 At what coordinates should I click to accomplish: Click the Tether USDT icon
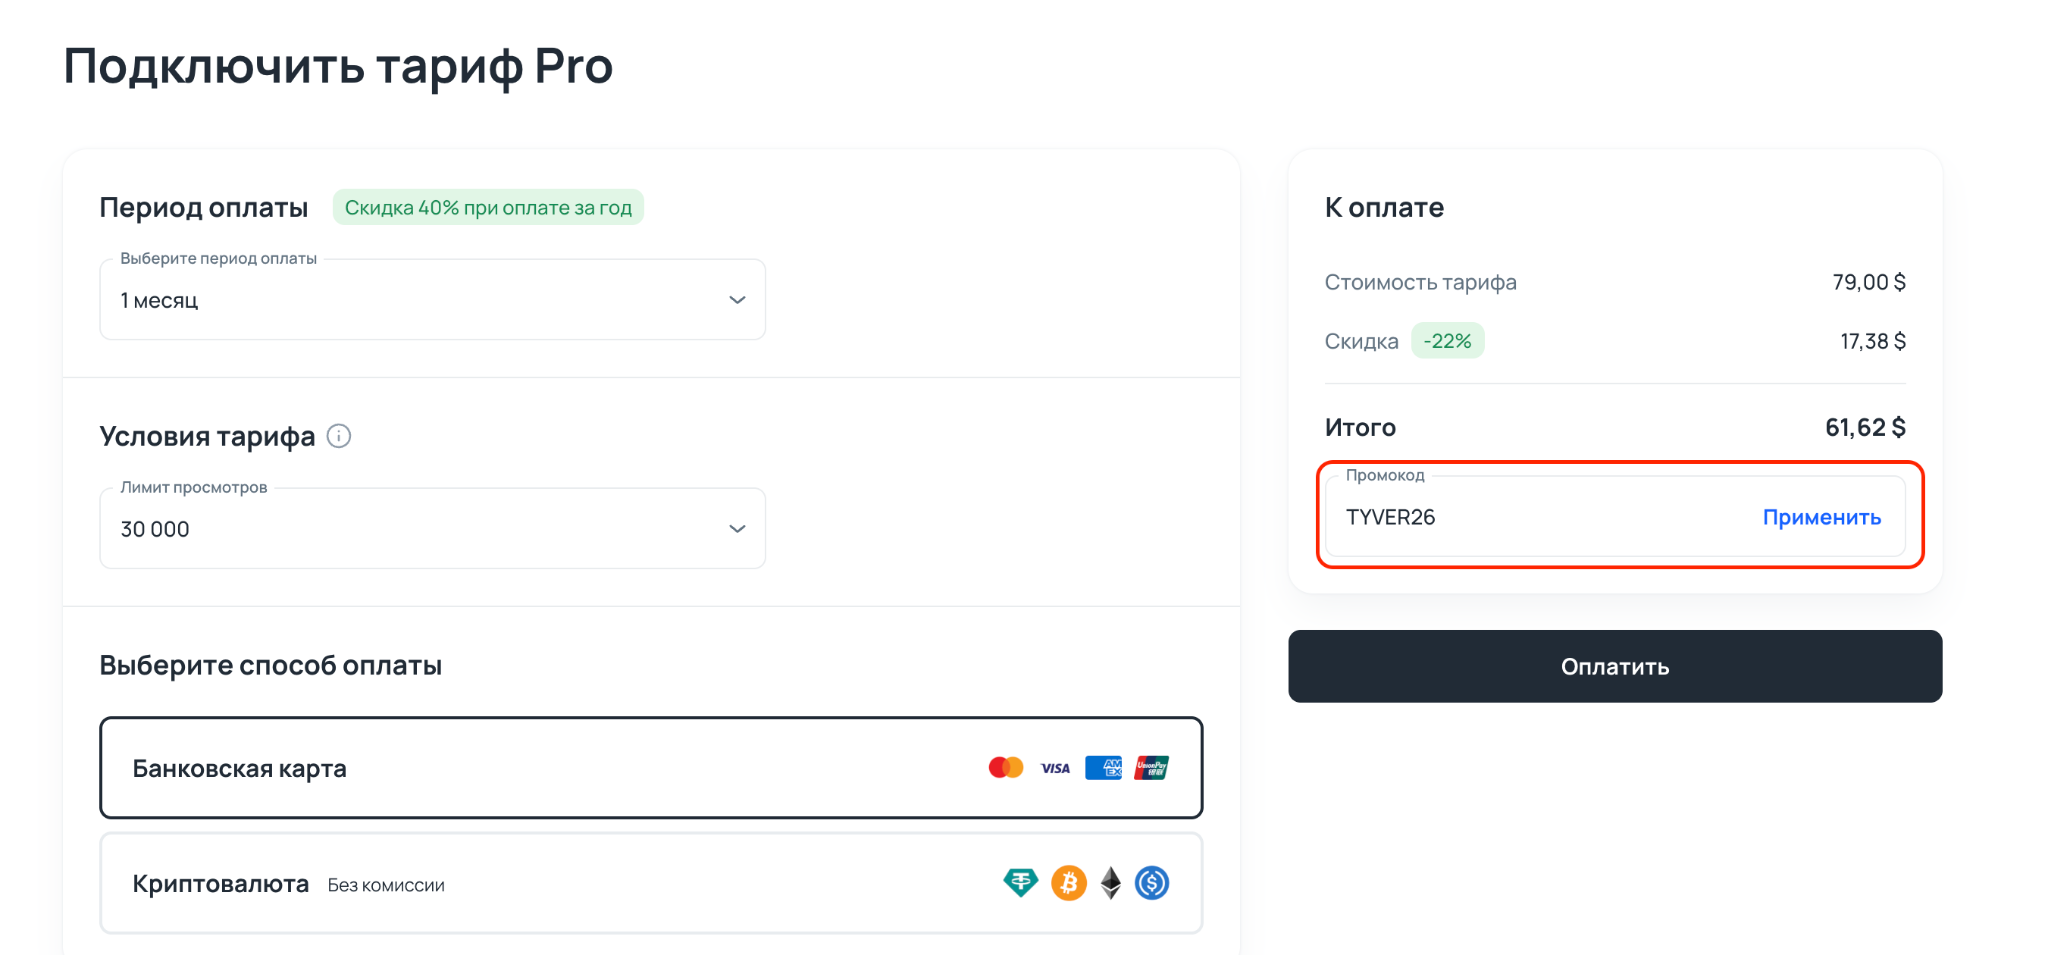(x=1020, y=883)
